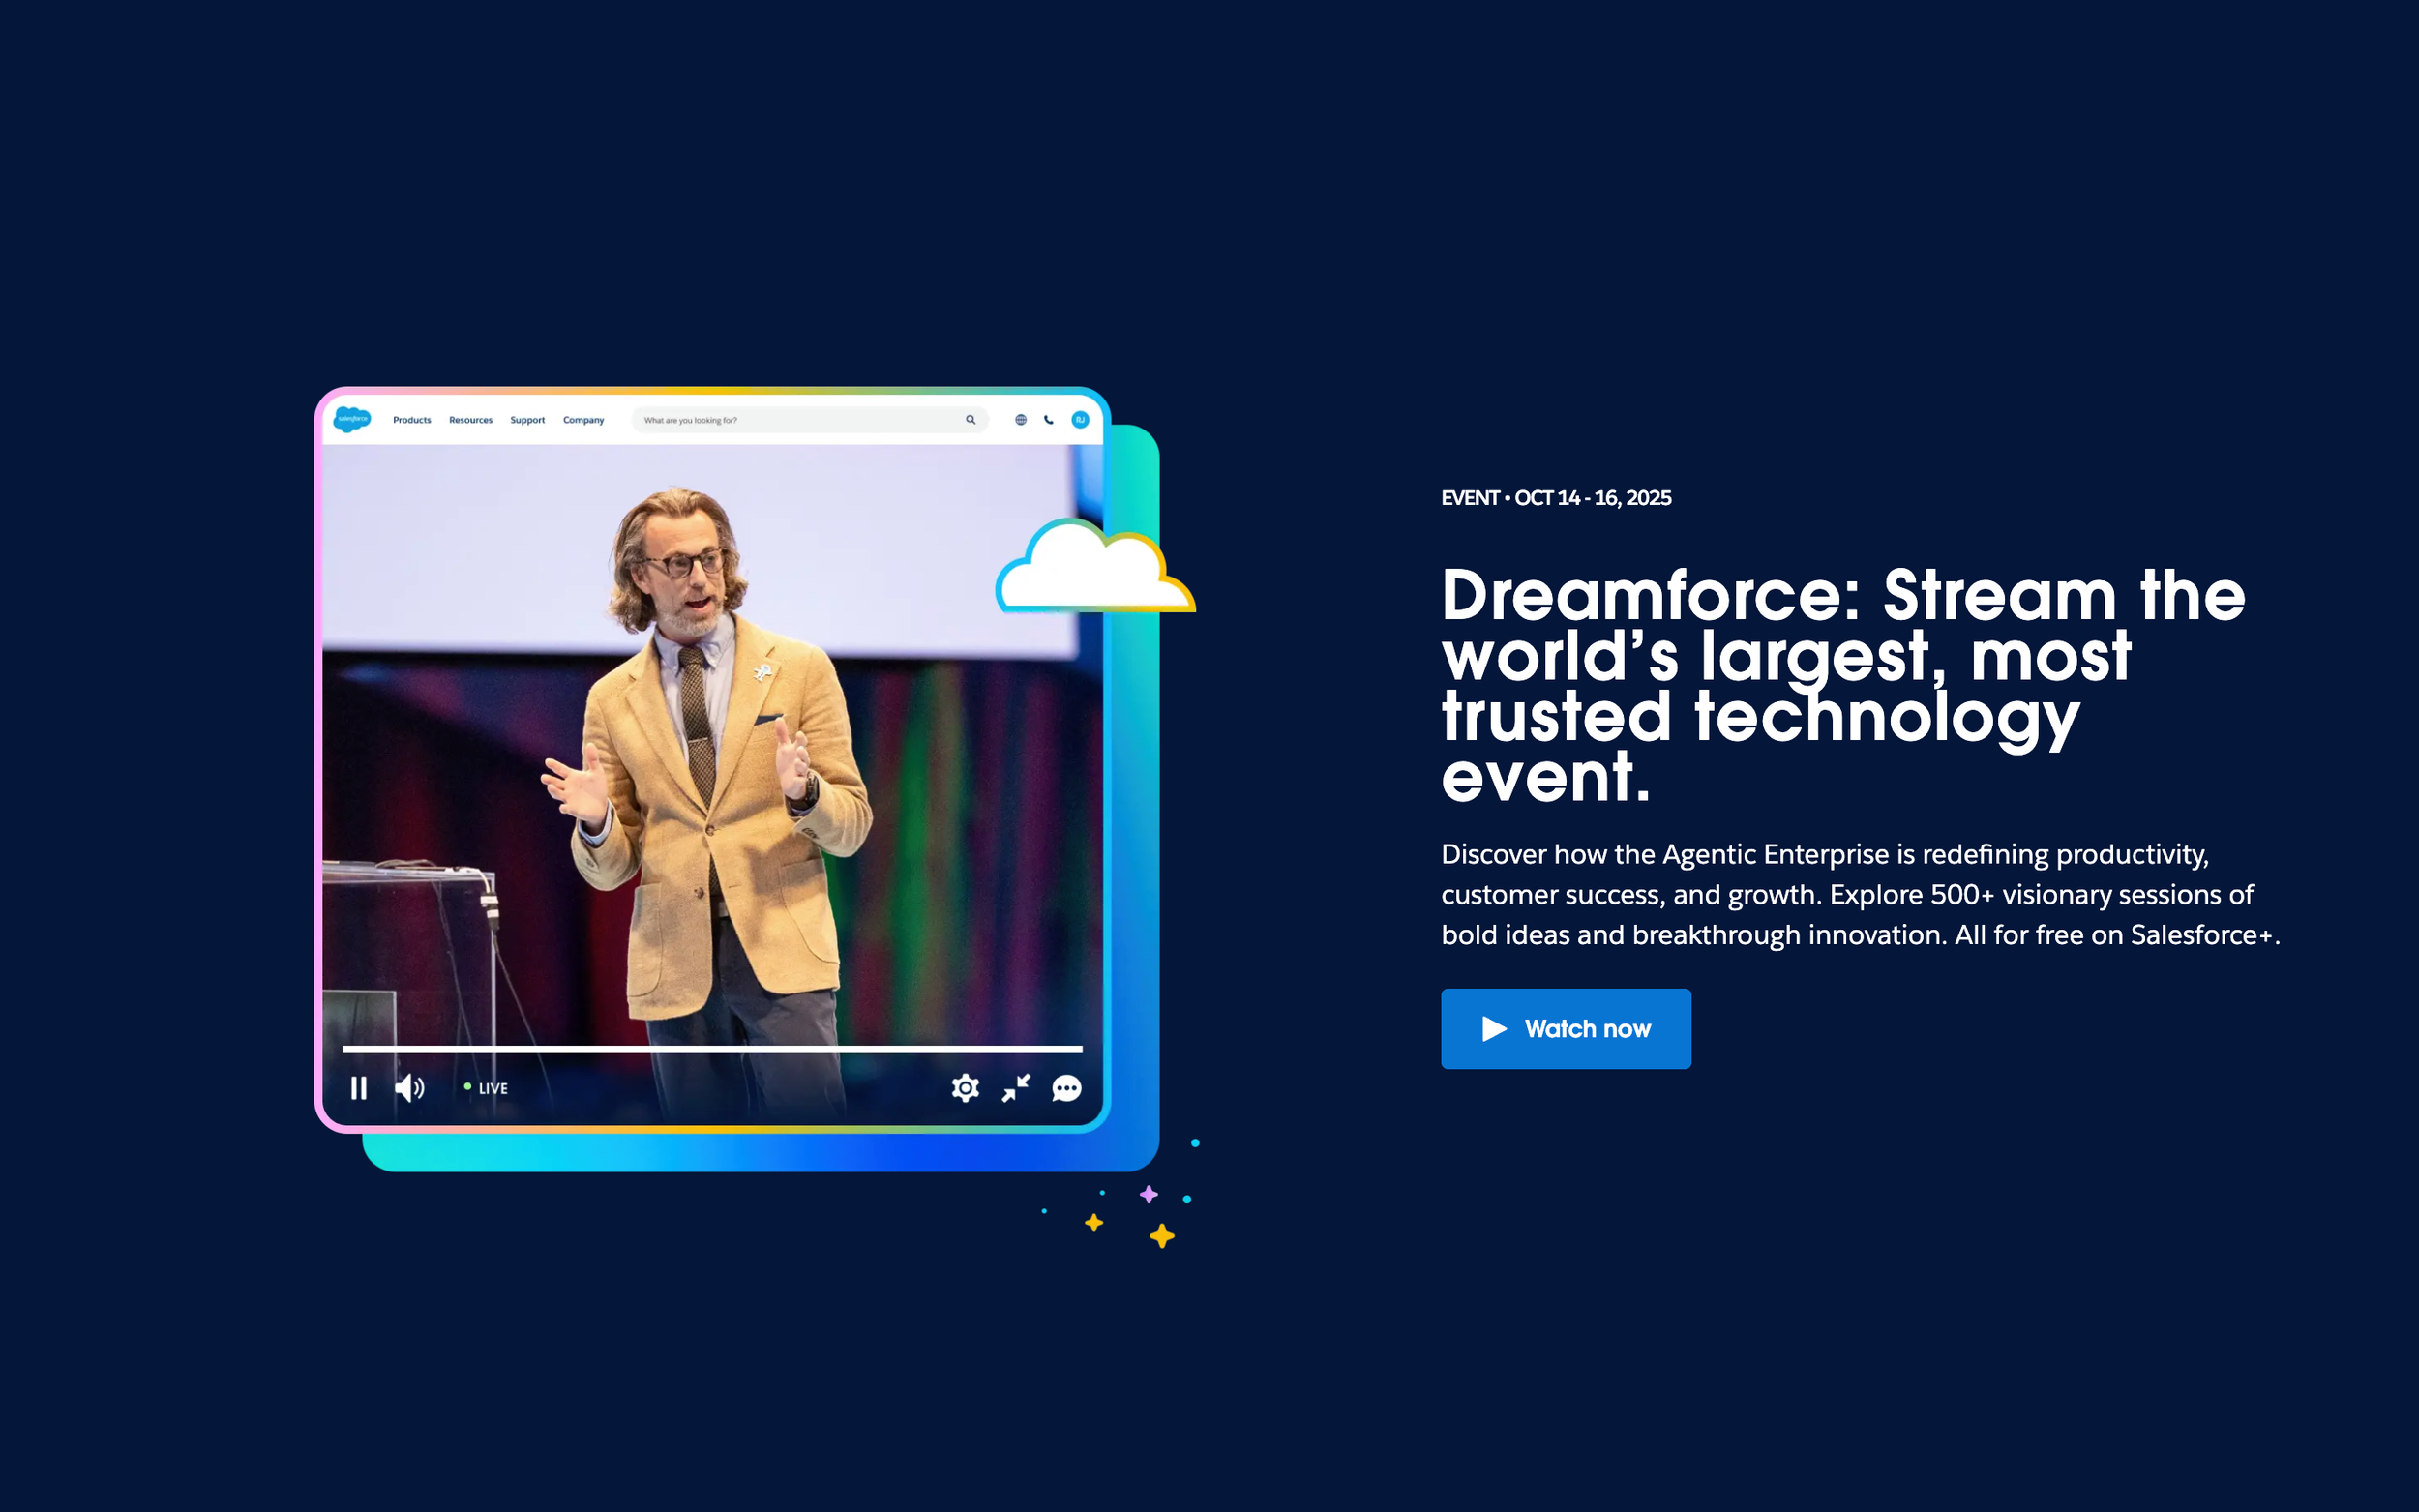This screenshot has width=2419, height=1512.
Task: Mute the video with the speaker icon
Action: pos(410,1088)
